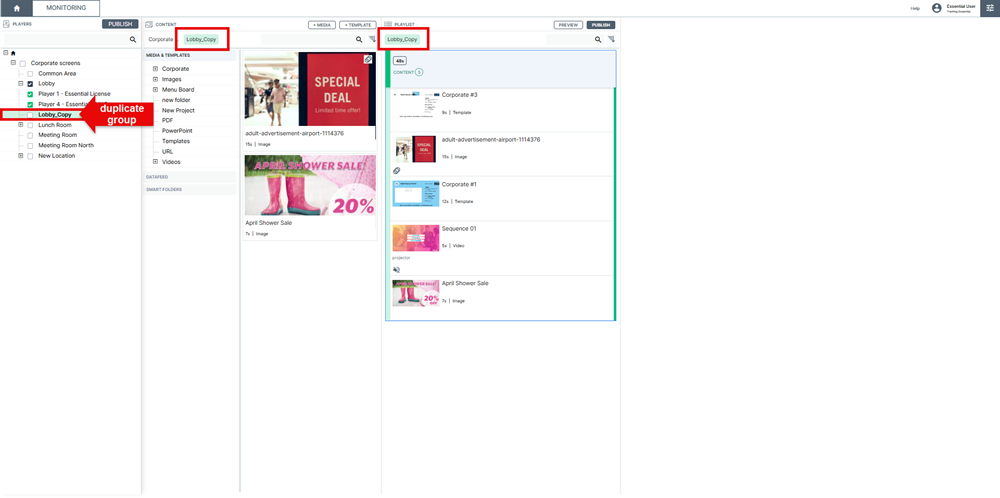This screenshot has height=498, width=1000.
Task: Click the link icon under the adult-advertisement playlist item
Action: [396, 170]
